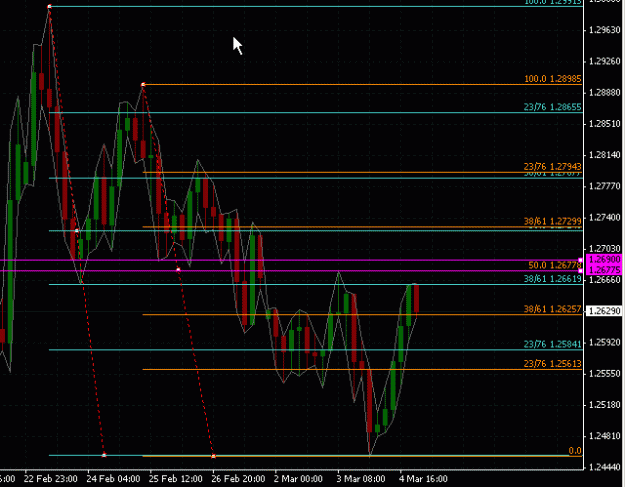Click the 1.25550 price scale value
625x487 pixels.
(x=605, y=373)
